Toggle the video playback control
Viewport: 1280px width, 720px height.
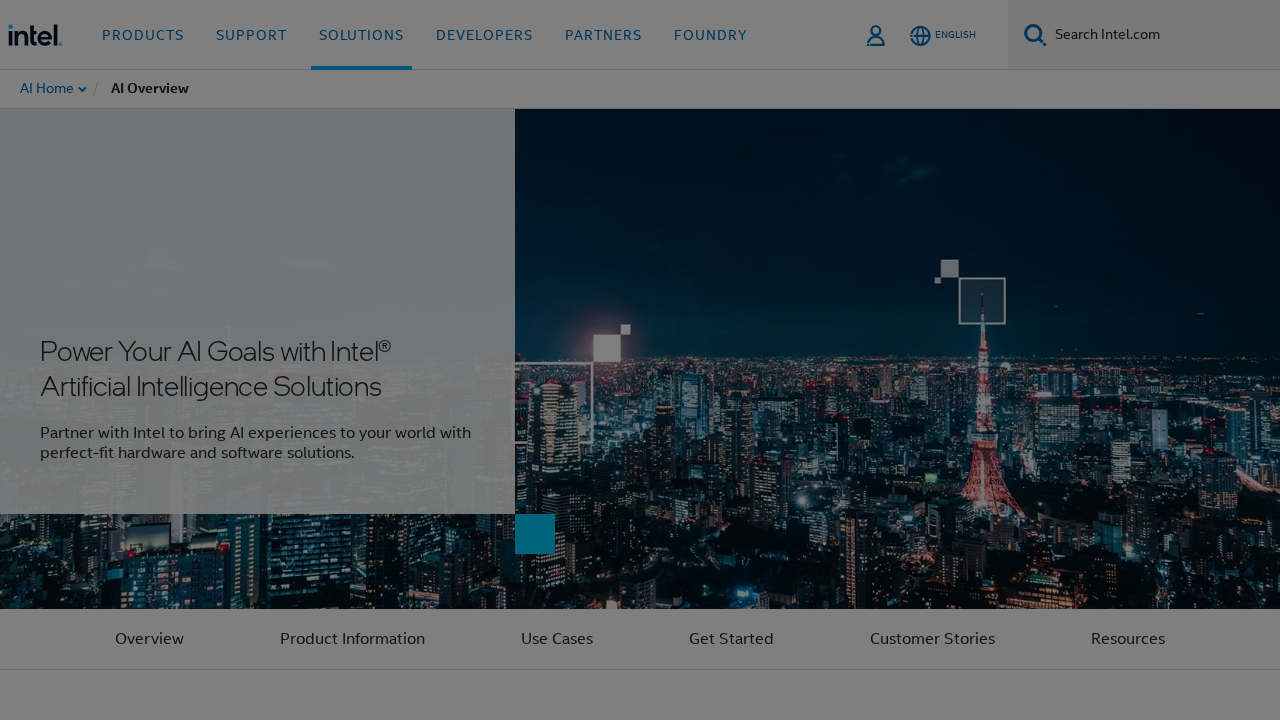(534, 532)
